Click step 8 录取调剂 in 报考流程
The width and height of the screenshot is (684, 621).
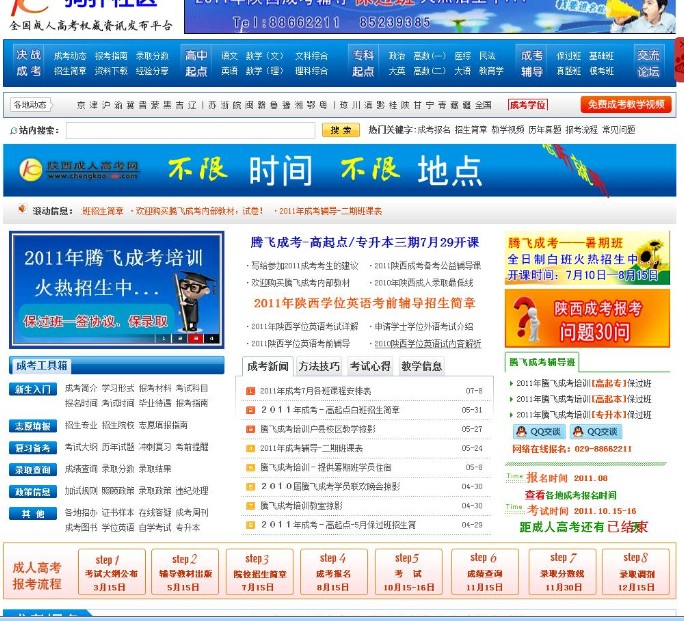click(x=636, y=572)
